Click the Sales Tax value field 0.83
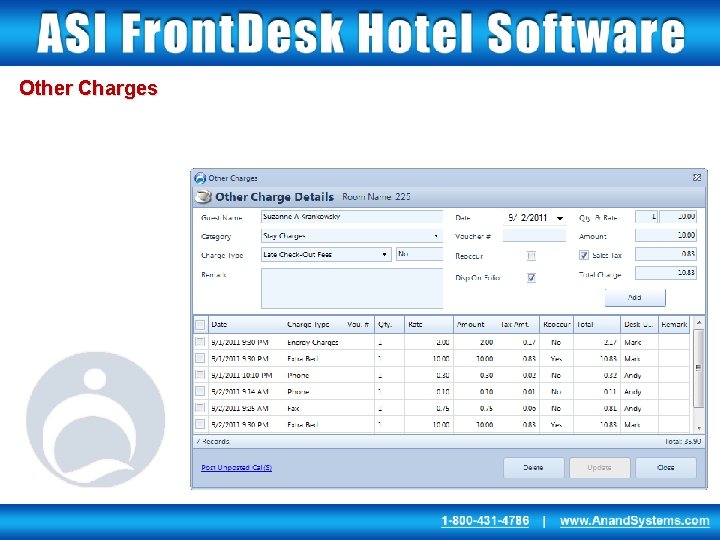This screenshot has height=540, width=720. point(666,254)
